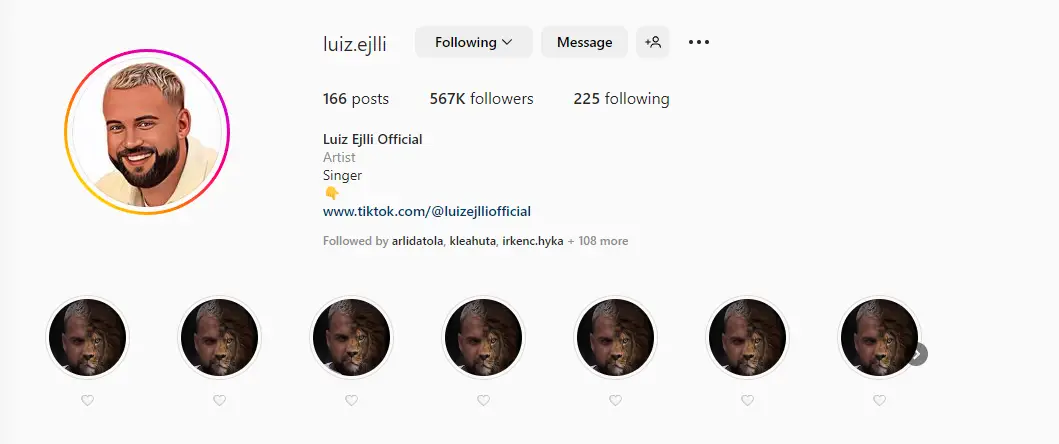Open the 567K followers list
The height and width of the screenshot is (444, 1059).
click(x=482, y=99)
